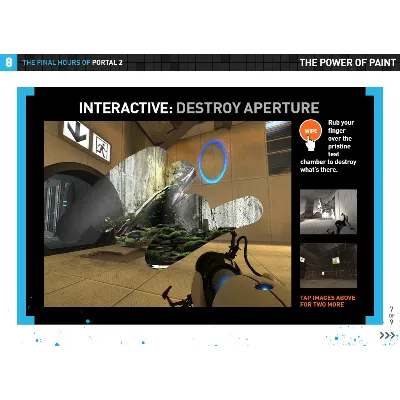The image size is (400, 400).
Task: Tap the down-arrow sign in the chamber image
Action: click(x=76, y=134)
